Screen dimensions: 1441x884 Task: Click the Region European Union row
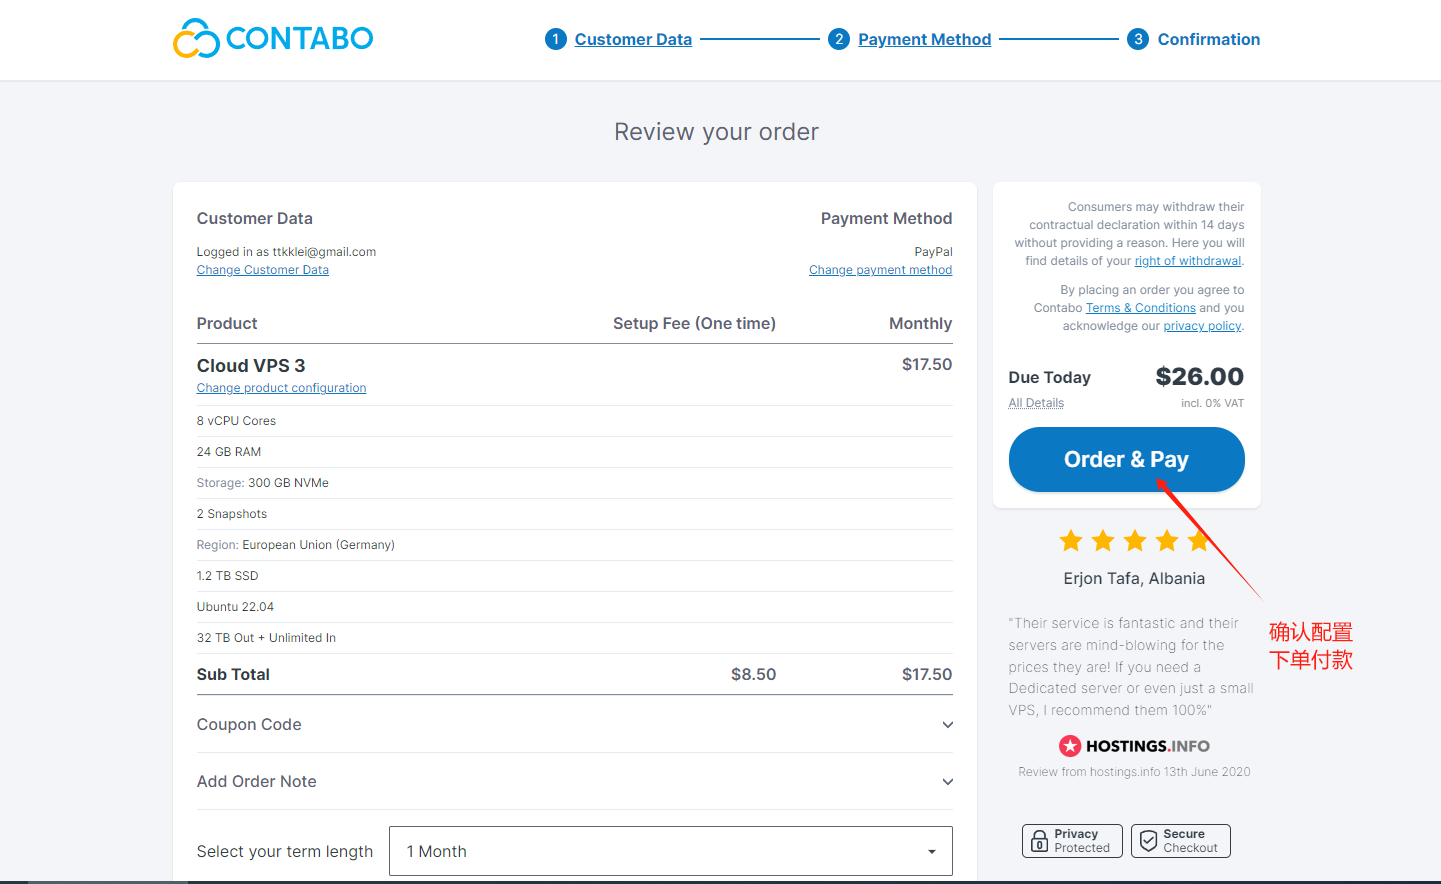[x=575, y=545]
